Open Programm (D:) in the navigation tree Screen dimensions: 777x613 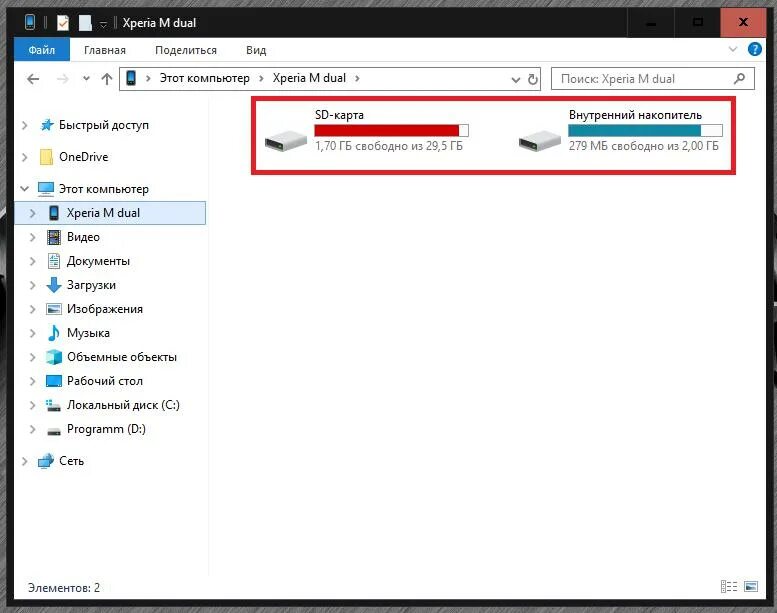[106, 429]
